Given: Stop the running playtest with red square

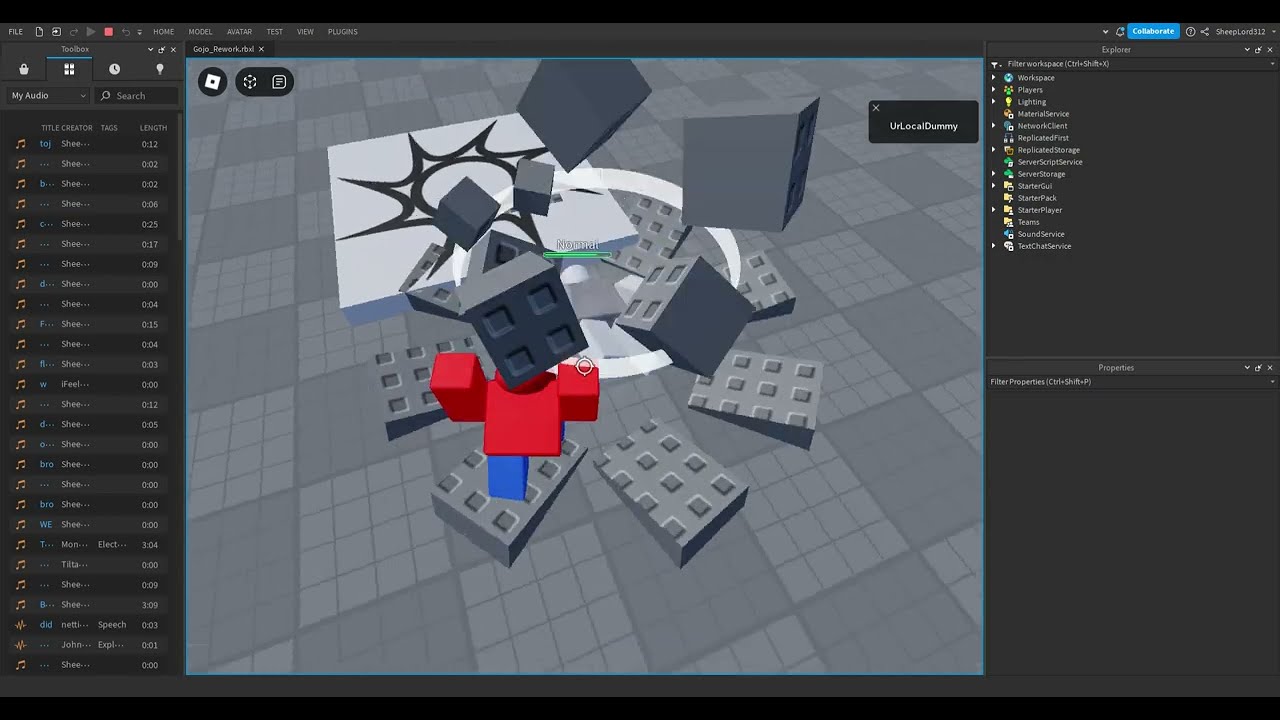Looking at the screenshot, I should [108, 31].
